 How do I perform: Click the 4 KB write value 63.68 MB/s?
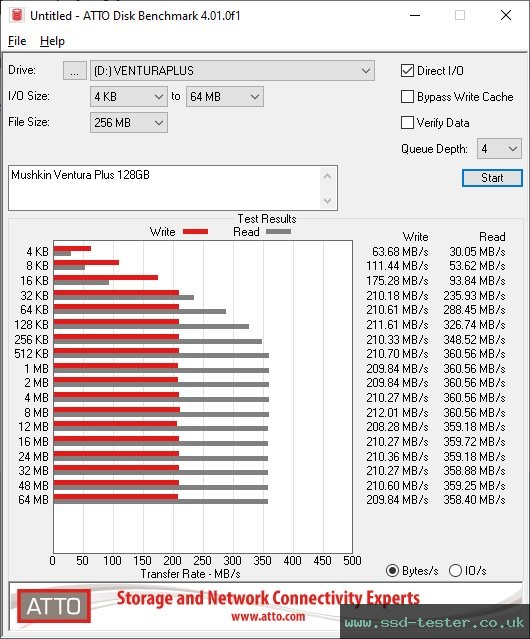pyautogui.click(x=400, y=252)
